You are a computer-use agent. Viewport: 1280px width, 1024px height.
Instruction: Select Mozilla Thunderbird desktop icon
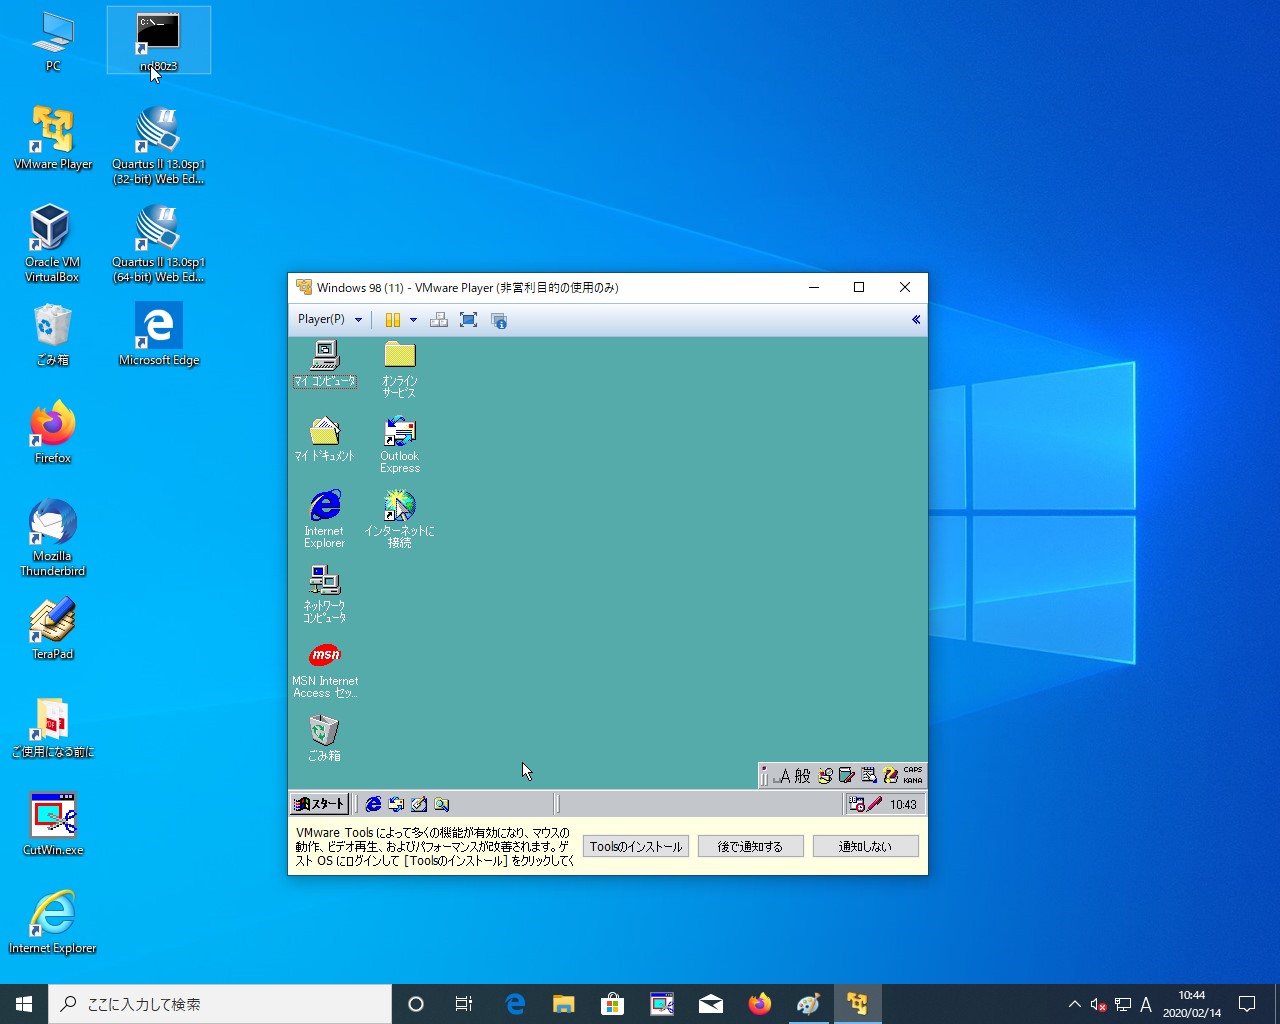tap(52, 538)
